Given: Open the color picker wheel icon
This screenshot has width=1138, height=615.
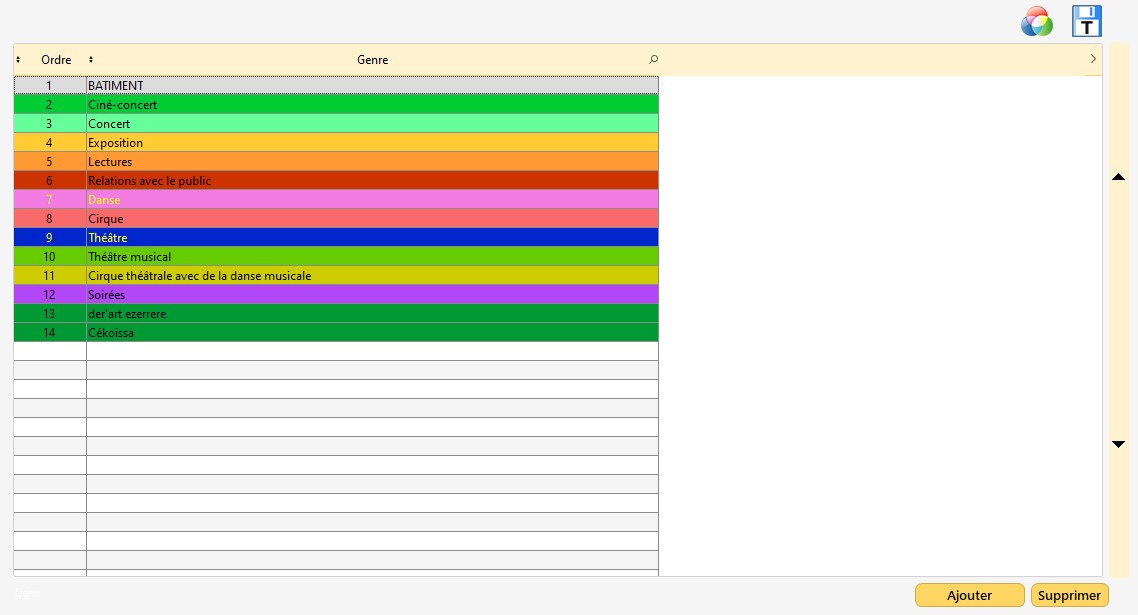Looking at the screenshot, I should 1037,21.
